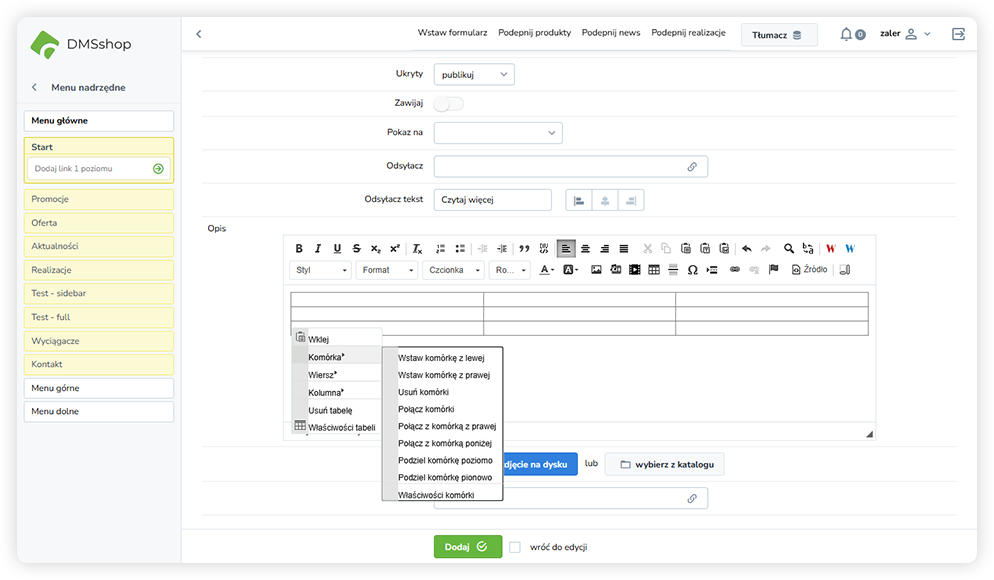Check the 'wróć do edycji' checkbox

[515, 547]
